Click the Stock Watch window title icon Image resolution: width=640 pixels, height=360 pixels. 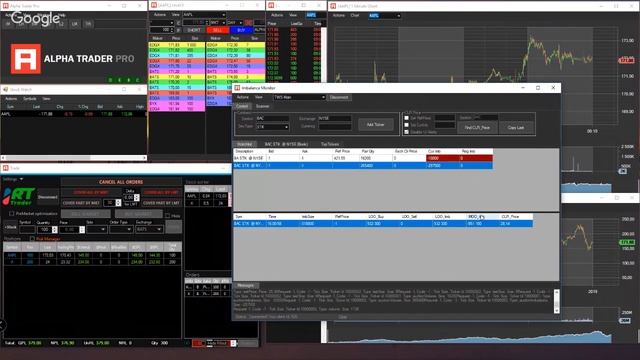(6, 89)
